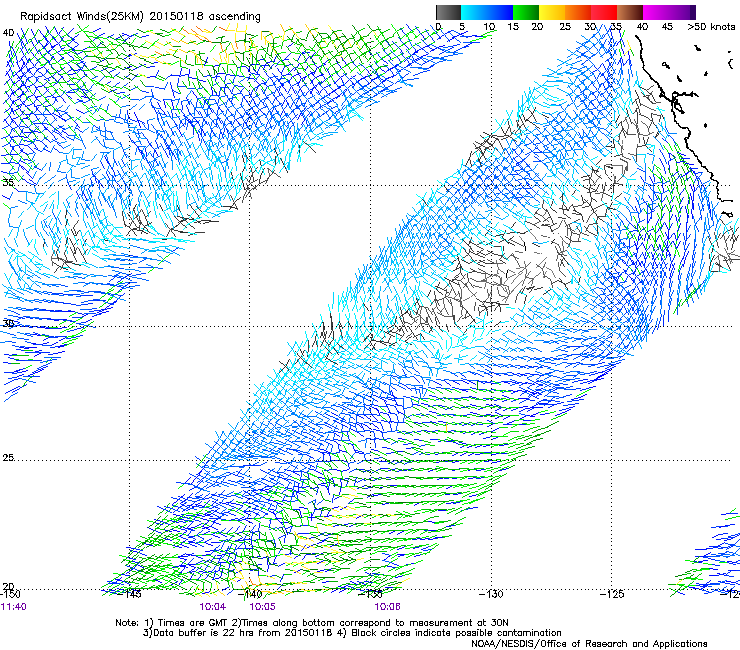The width and height of the screenshot is (740, 650).
Task: Click the purple '11:40' pass time
Action: click(x=14, y=607)
